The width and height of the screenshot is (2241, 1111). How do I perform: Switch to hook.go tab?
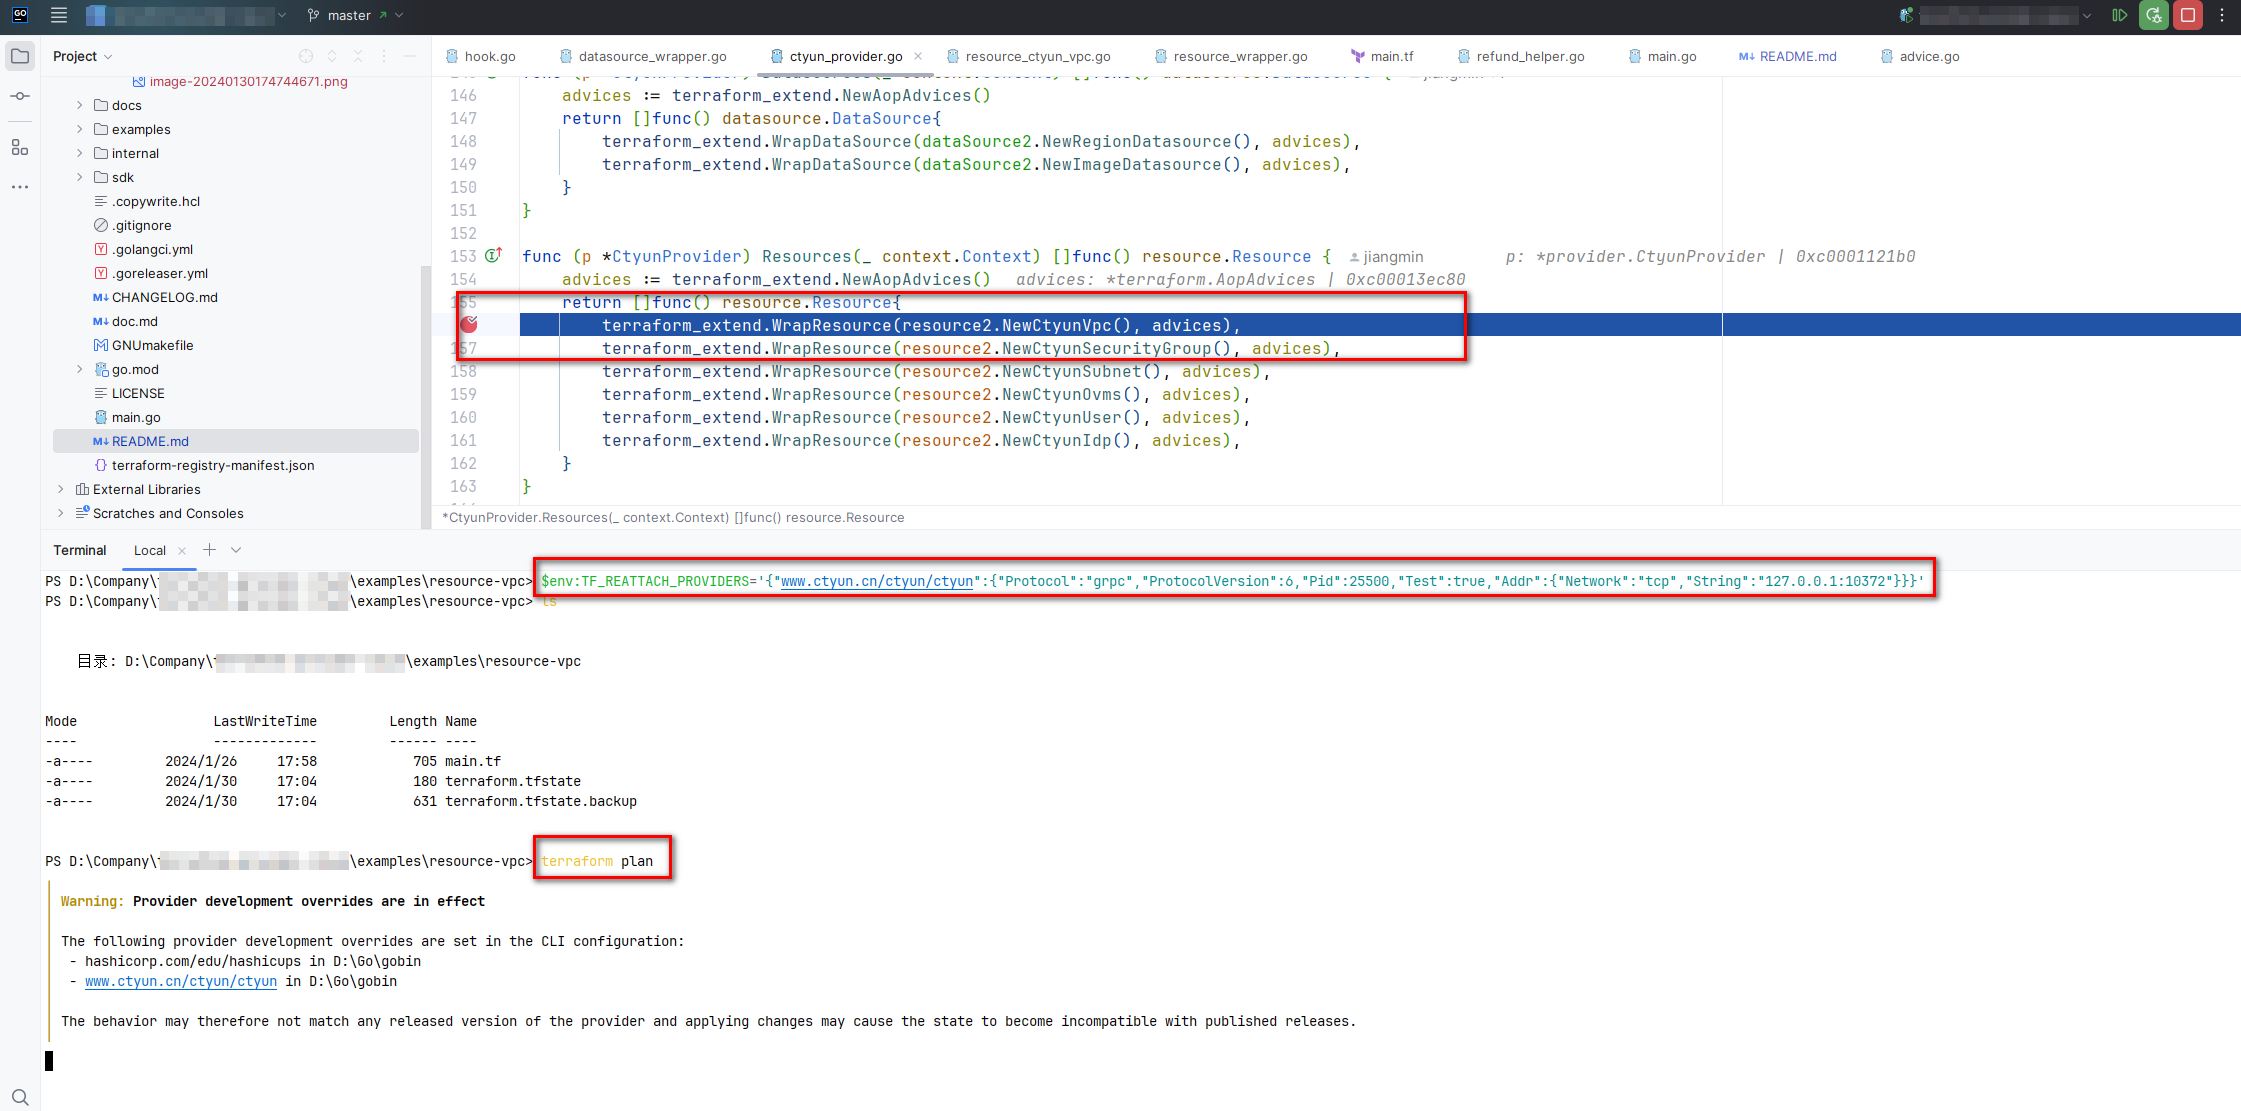point(481,56)
